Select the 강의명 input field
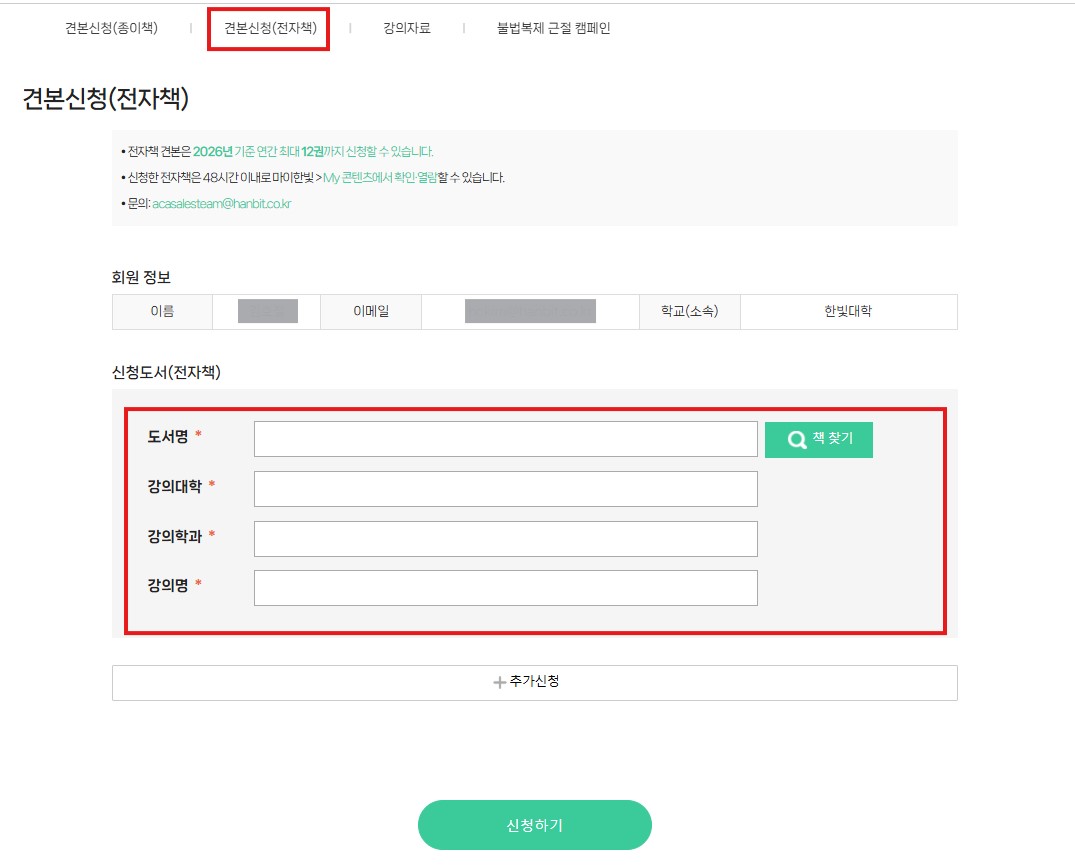 pos(505,588)
